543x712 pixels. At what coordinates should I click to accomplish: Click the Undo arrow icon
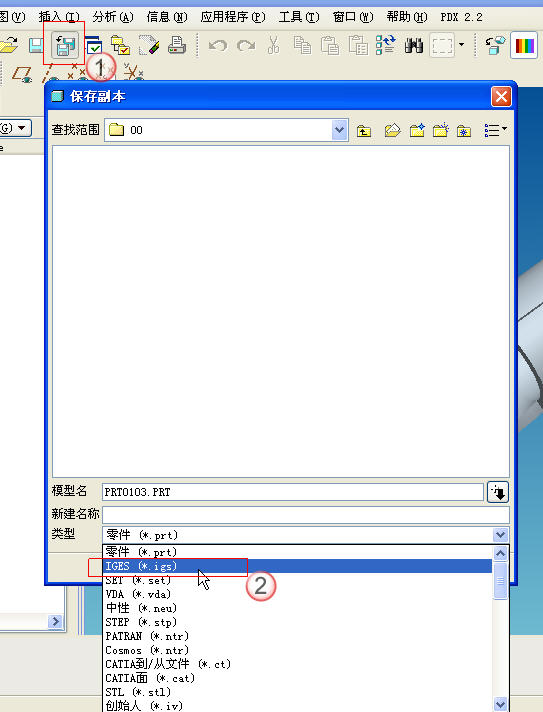pyautogui.click(x=218, y=45)
